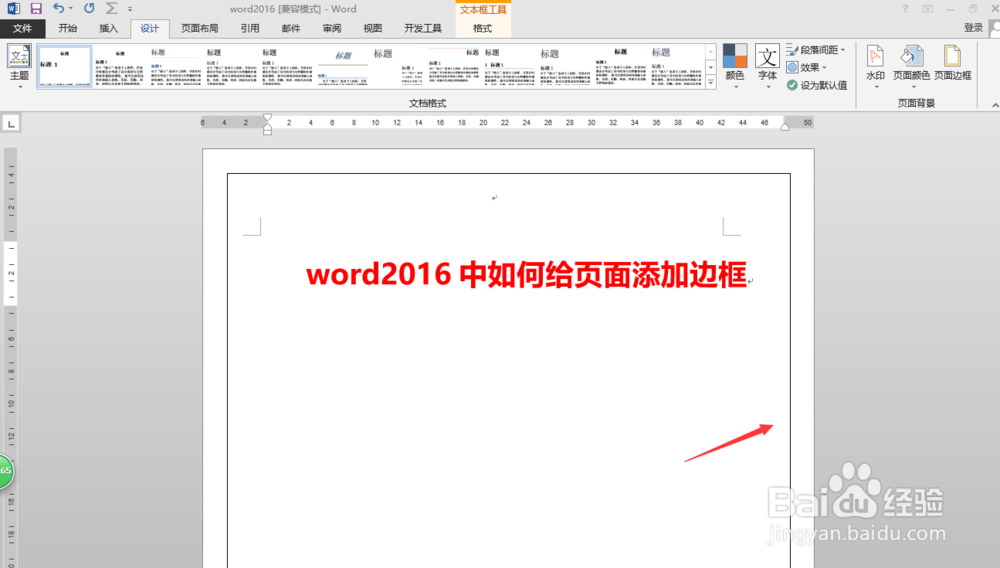Click the Word application icon in title bar
This screenshot has height=568, width=1000.
tap(13, 8)
